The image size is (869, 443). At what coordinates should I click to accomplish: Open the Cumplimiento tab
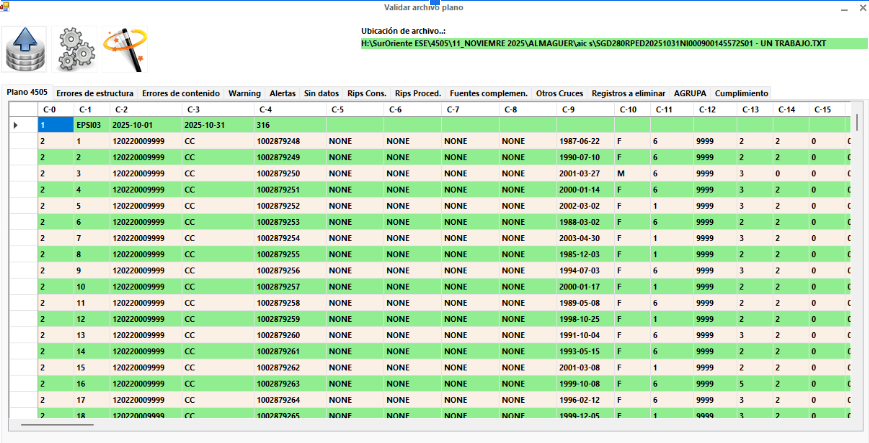click(741, 93)
